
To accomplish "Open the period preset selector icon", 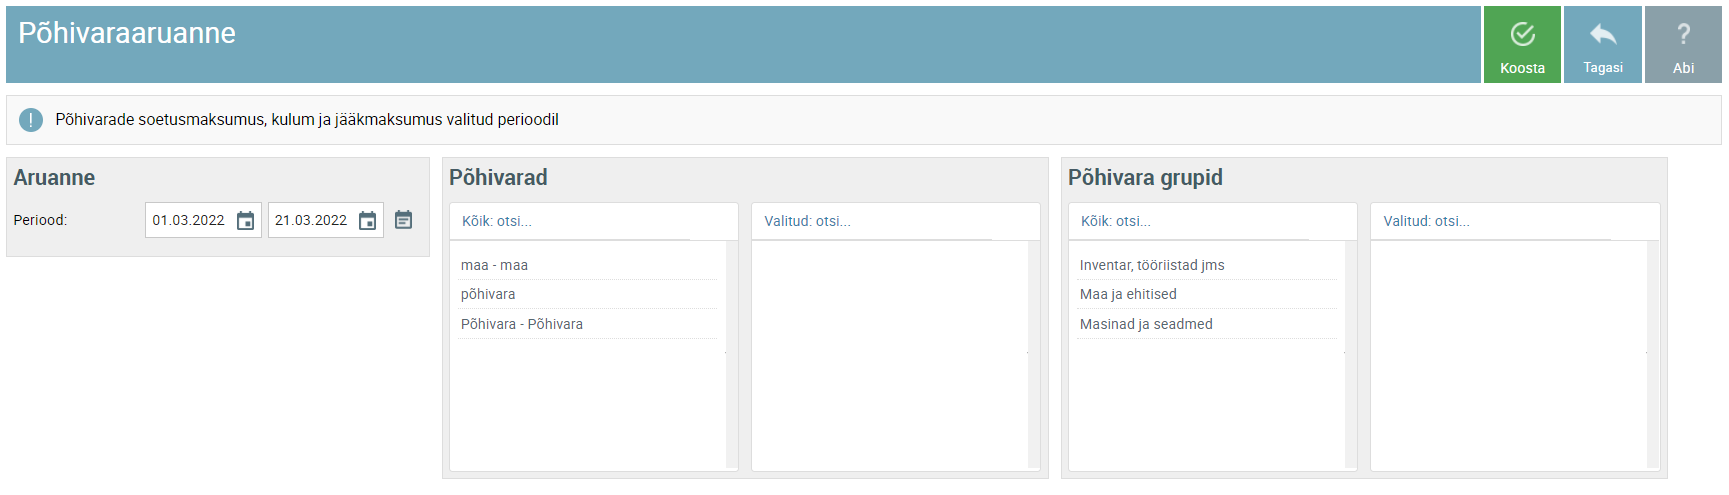I will click(x=403, y=220).
